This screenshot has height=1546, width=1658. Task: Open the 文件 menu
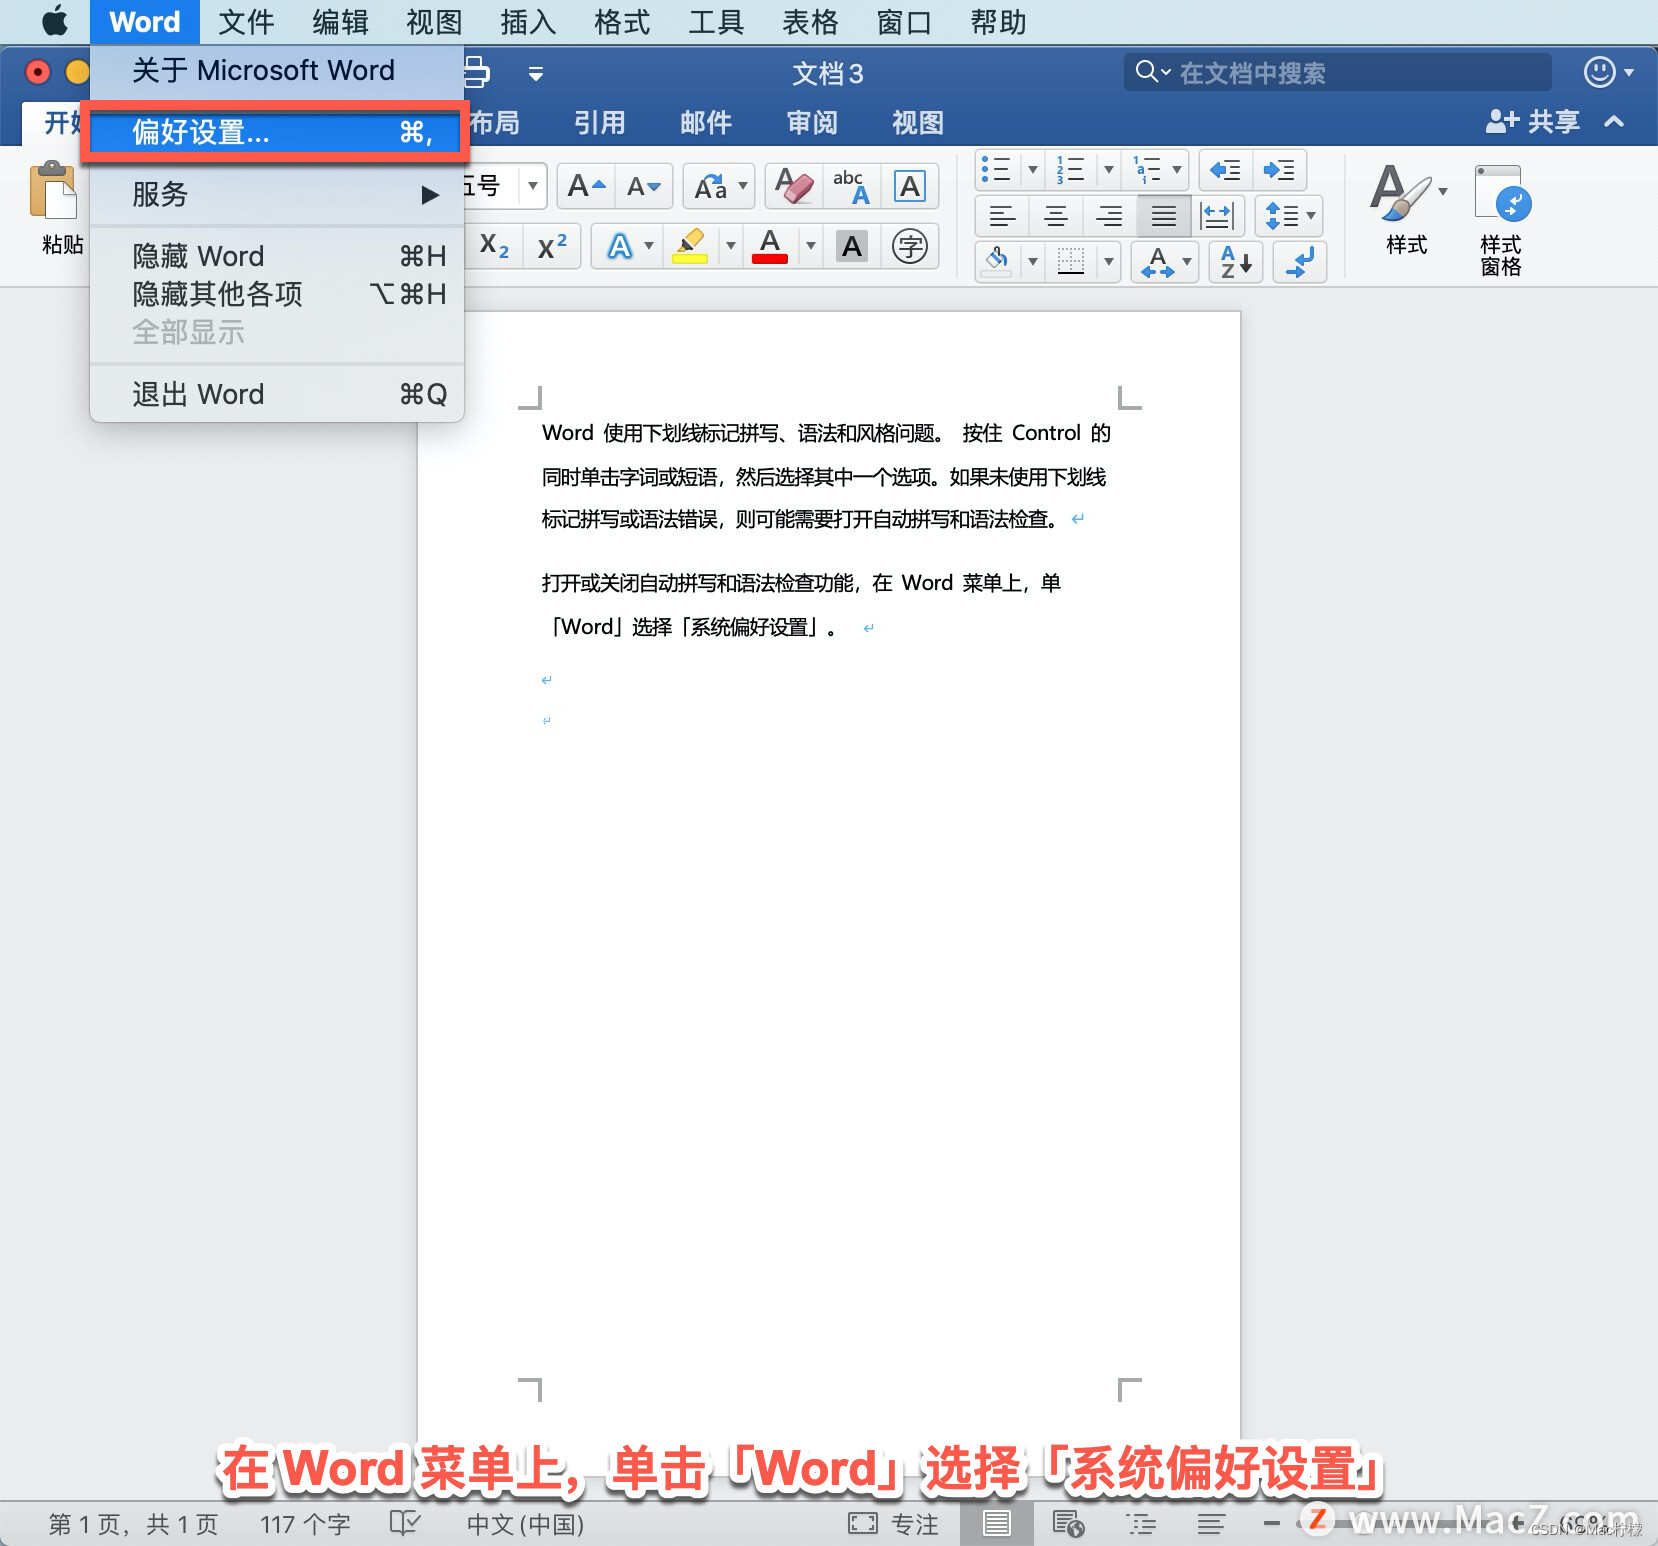(x=246, y=21)
